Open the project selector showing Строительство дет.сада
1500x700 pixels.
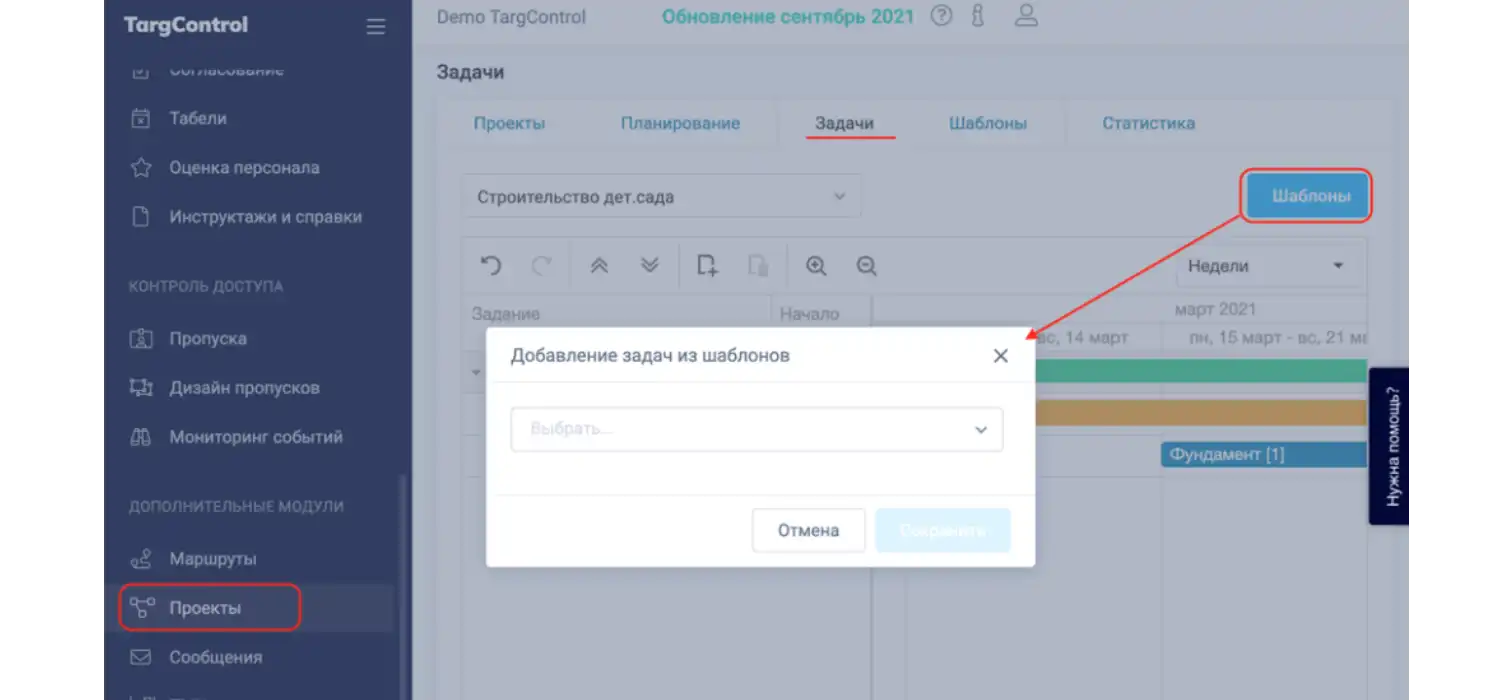tap(662, 196)
